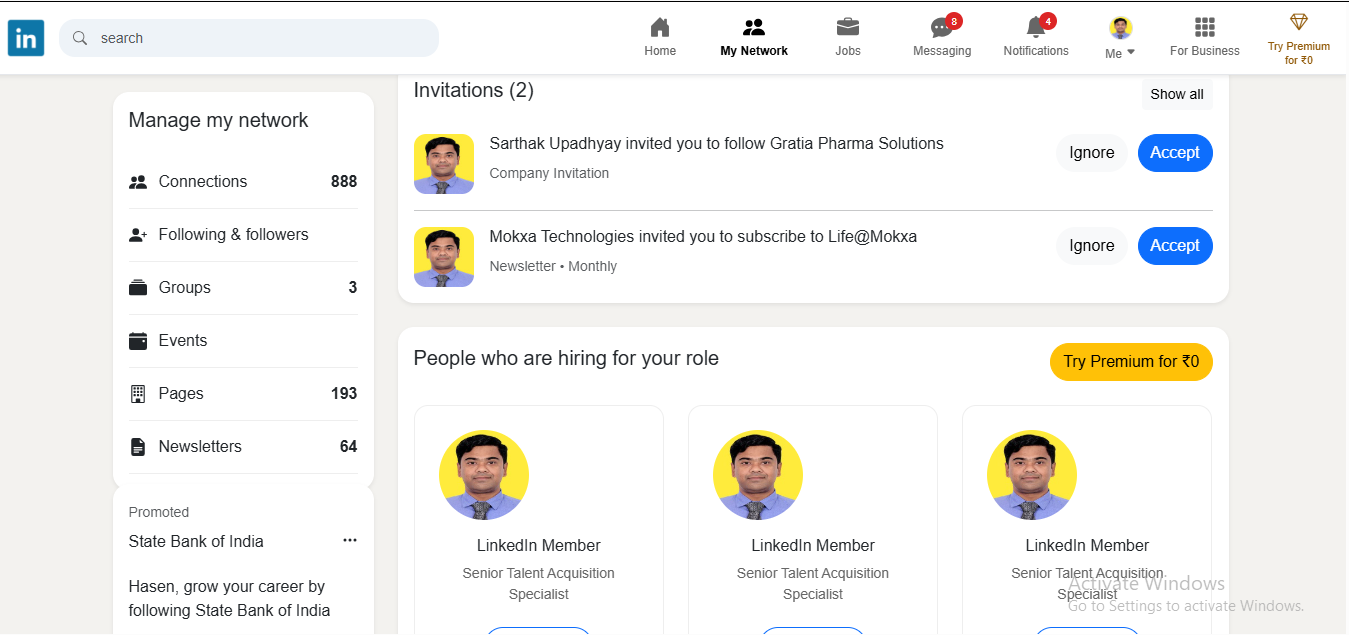The width and height of the screenshot is (1349, 635).
Task: Click the For Business label
Action: tap(1205, 51)
